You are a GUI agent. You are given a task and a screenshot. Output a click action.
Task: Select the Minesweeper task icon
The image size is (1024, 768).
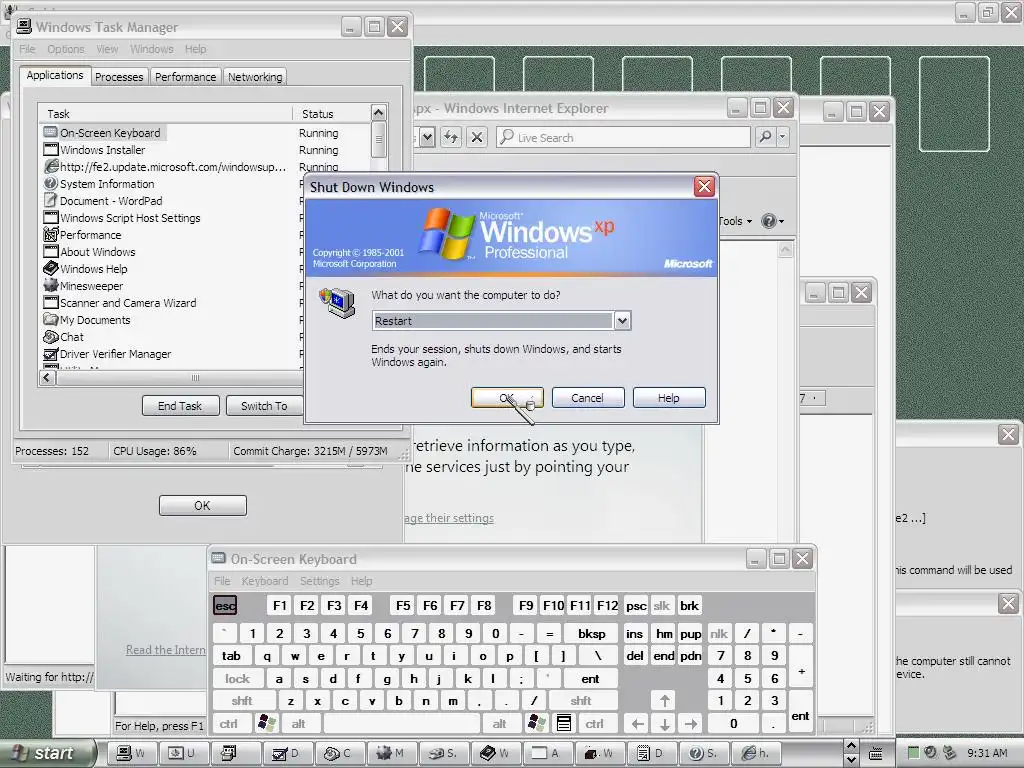[x=50, y=285]
